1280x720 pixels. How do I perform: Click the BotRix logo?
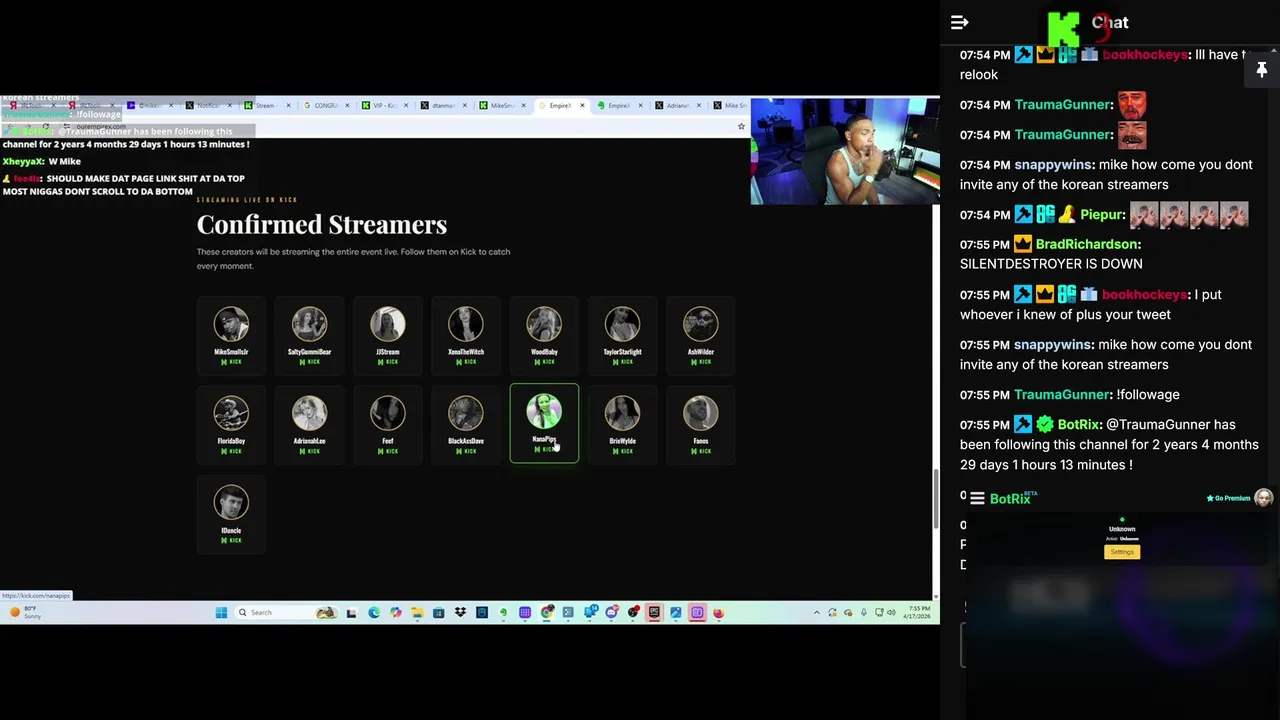(1012, 498)
